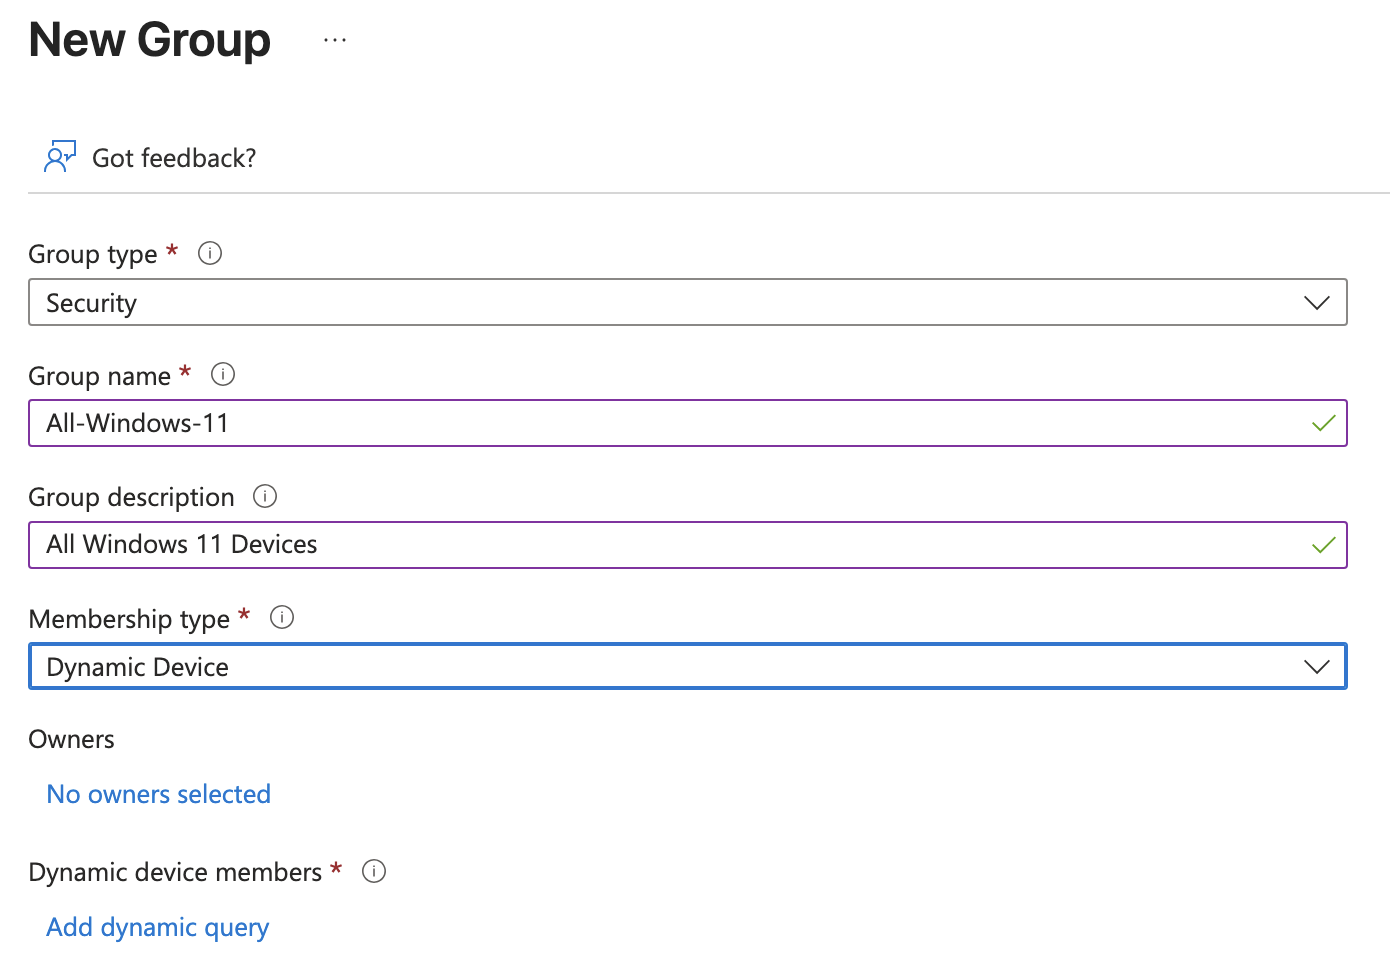Screen dimensions: 1390x968
Task: Click the Membership type info icon
Action: 282,617
